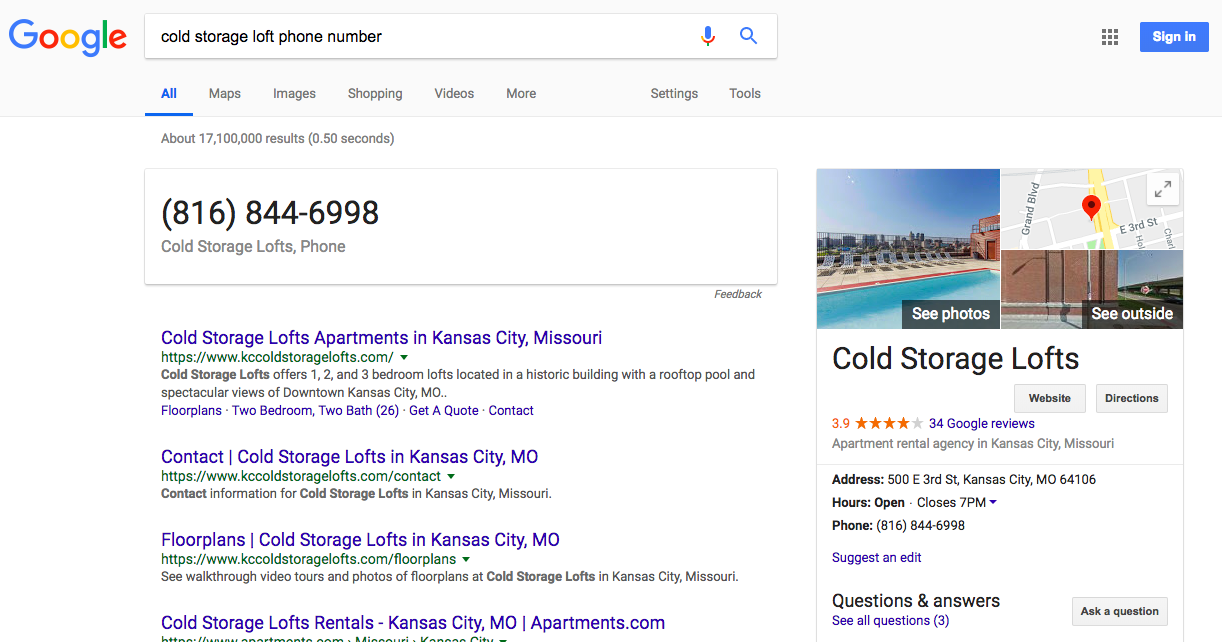This screenshot has height=642, width=1222.
Task: View the See outside street thumbnail
Action: tap(1092, 290)
